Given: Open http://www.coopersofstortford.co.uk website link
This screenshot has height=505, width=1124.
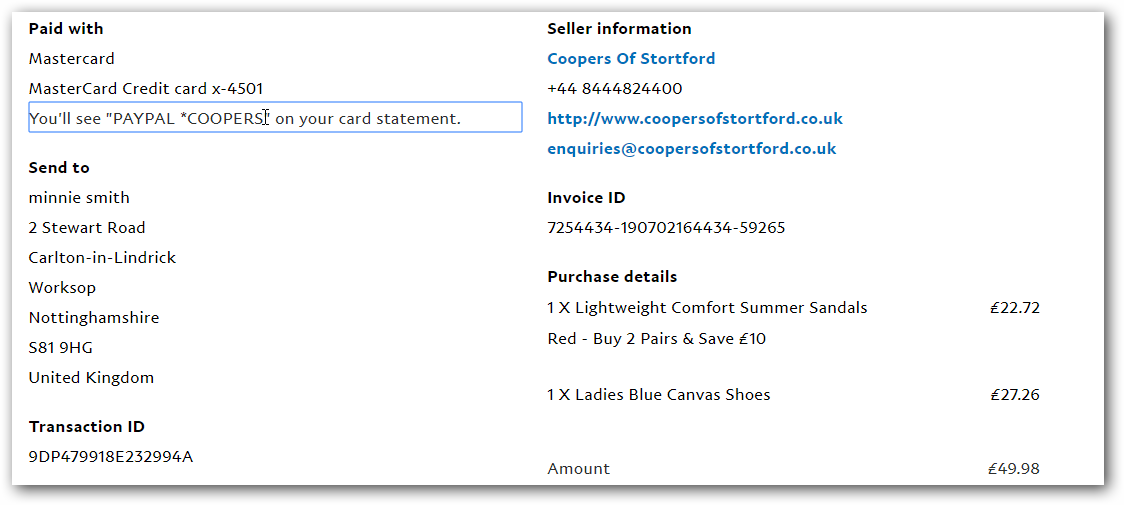Looking at the screenshot, I should [695, 118].
